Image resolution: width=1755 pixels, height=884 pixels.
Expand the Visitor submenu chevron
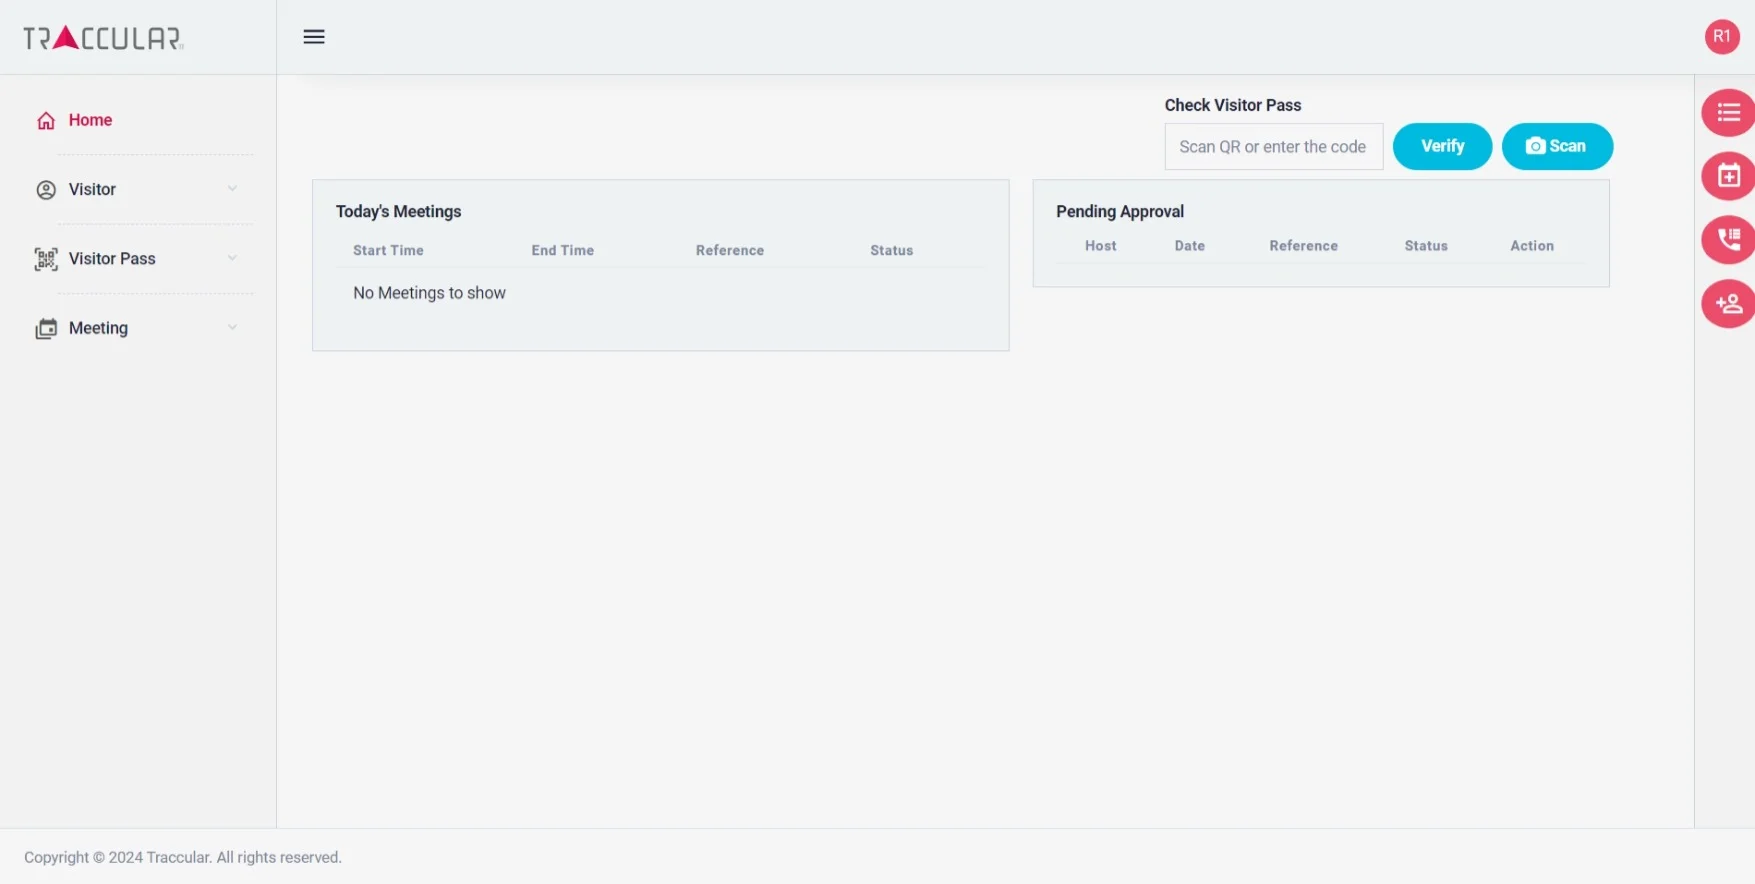point(232,189)
